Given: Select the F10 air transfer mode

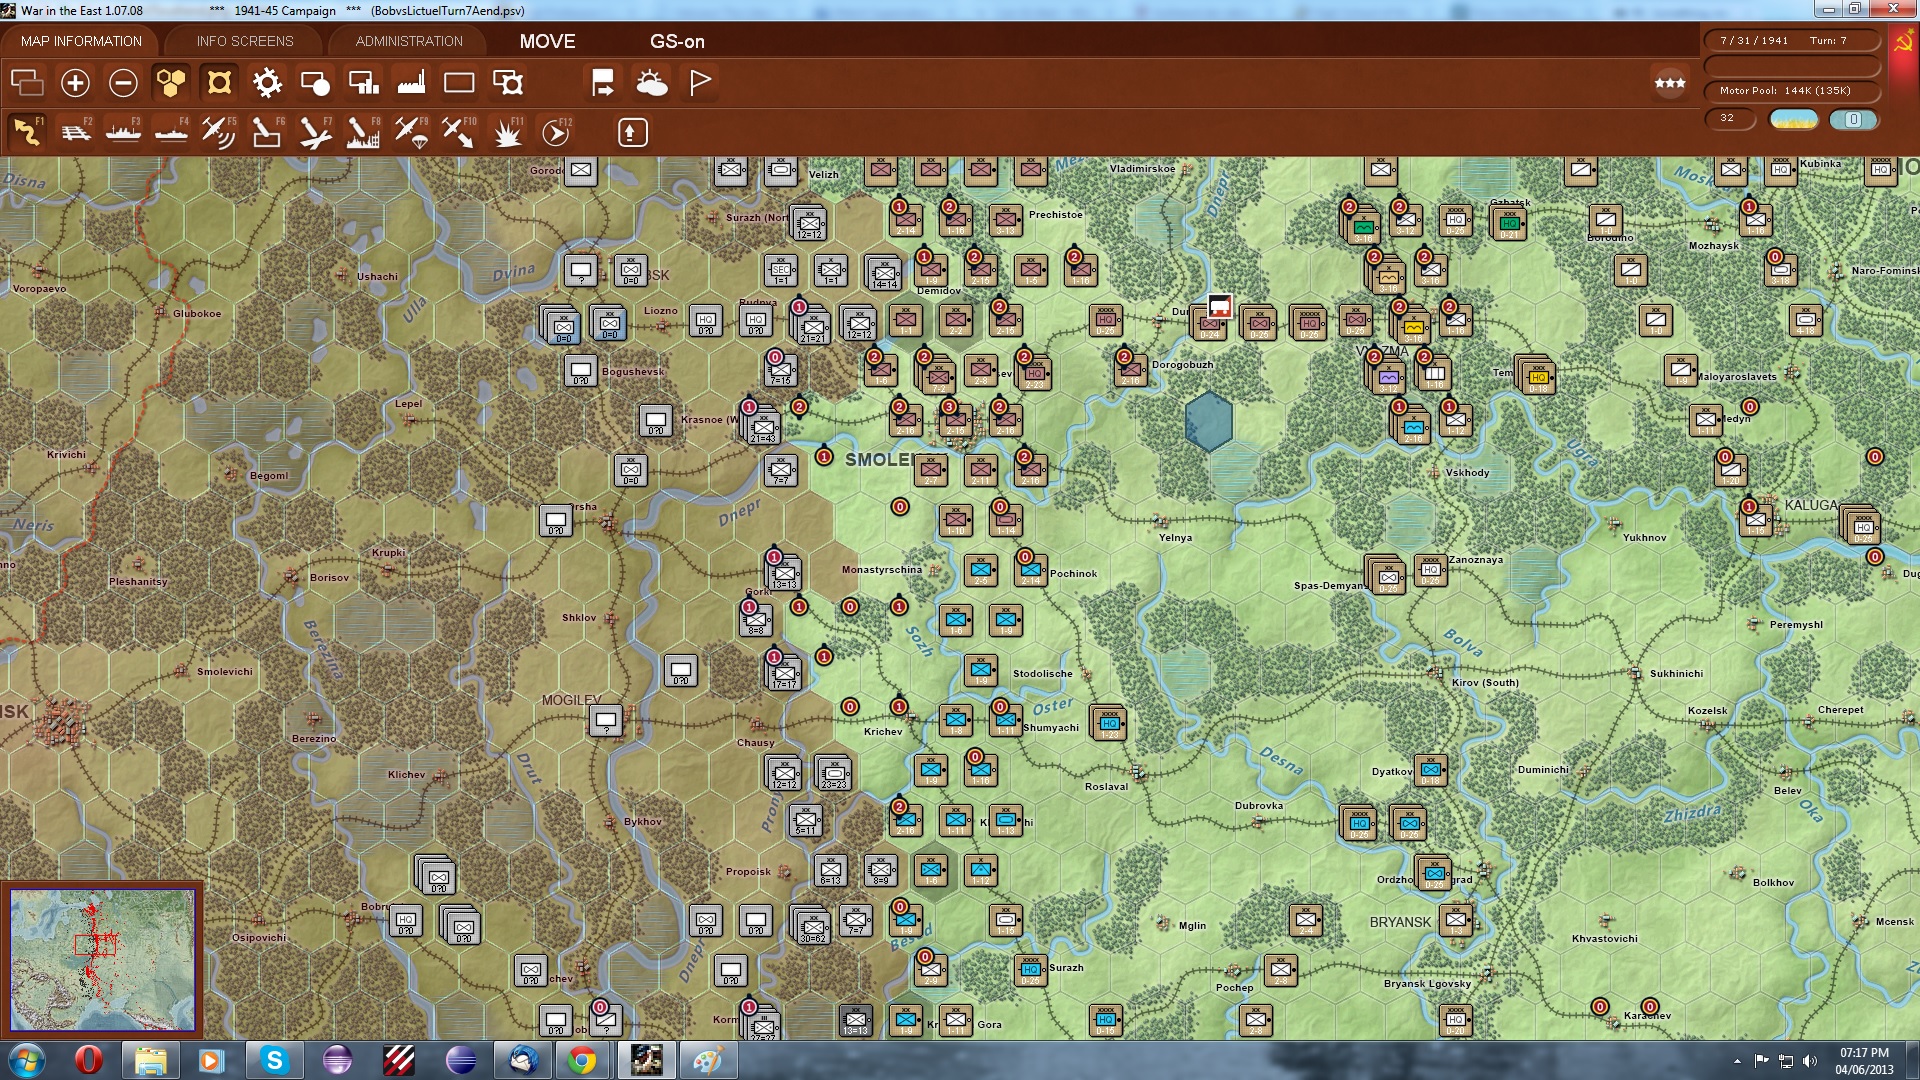Looking at the screenshot, I should click(x=459, y=132).
